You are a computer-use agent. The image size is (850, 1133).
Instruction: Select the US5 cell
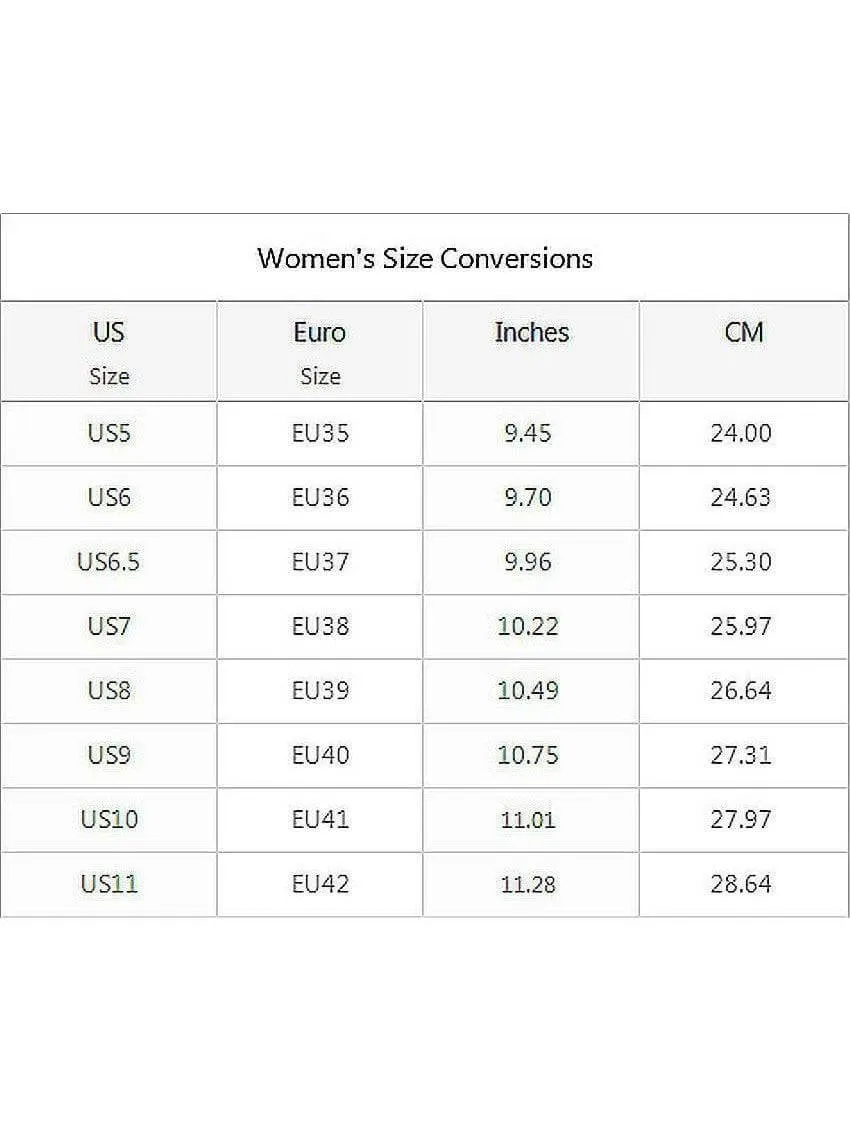click(x=108, y=434)
